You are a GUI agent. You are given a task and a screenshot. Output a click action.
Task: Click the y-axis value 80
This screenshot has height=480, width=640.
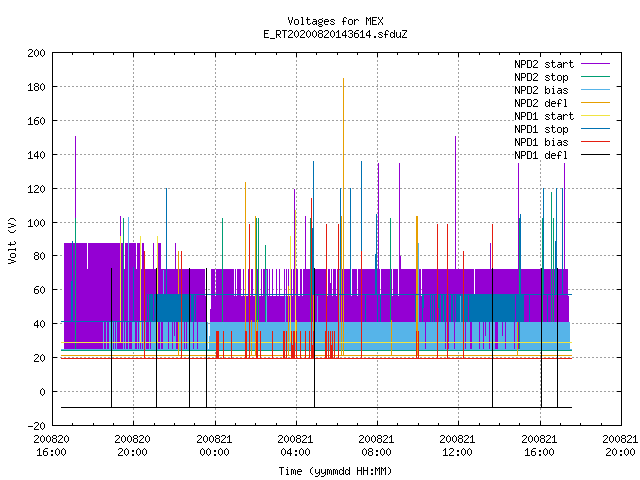click(40, 256)
